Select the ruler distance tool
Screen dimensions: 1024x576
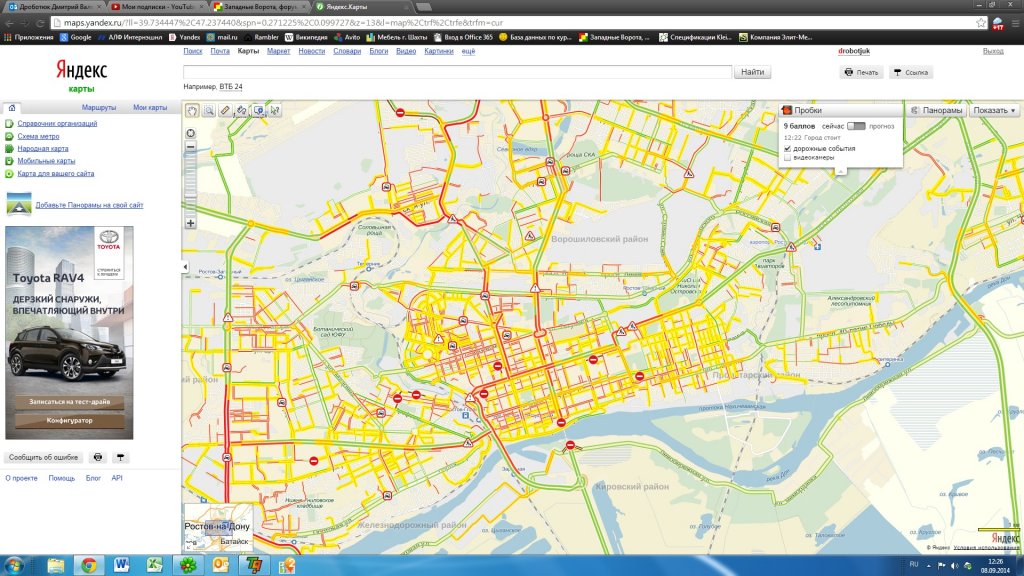(225, 110)
